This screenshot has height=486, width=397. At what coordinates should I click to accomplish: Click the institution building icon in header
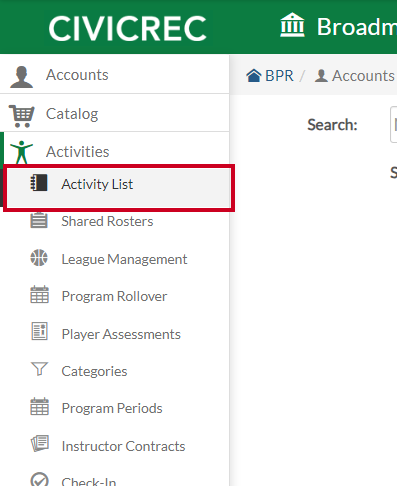292,25
